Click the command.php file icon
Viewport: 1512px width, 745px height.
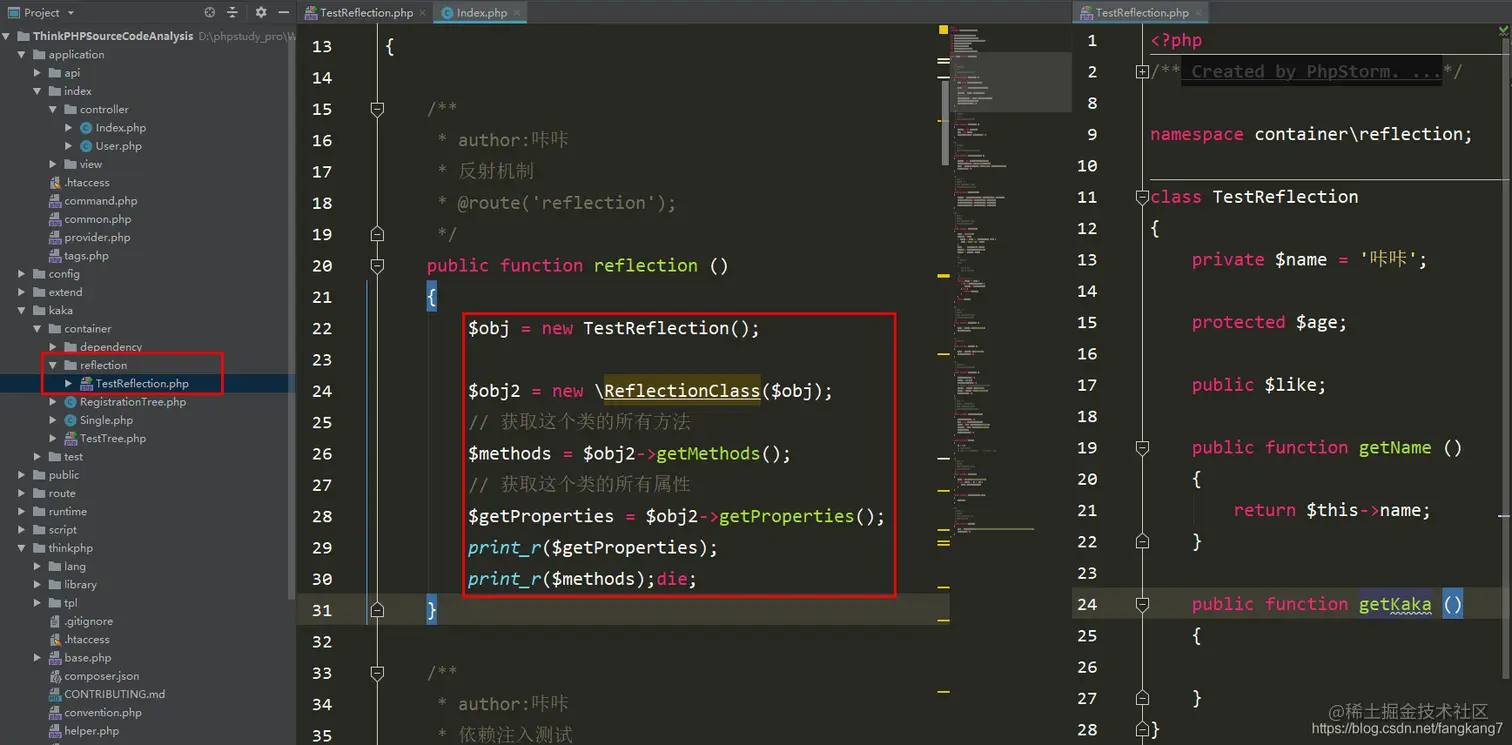click(x=55, y=201)
